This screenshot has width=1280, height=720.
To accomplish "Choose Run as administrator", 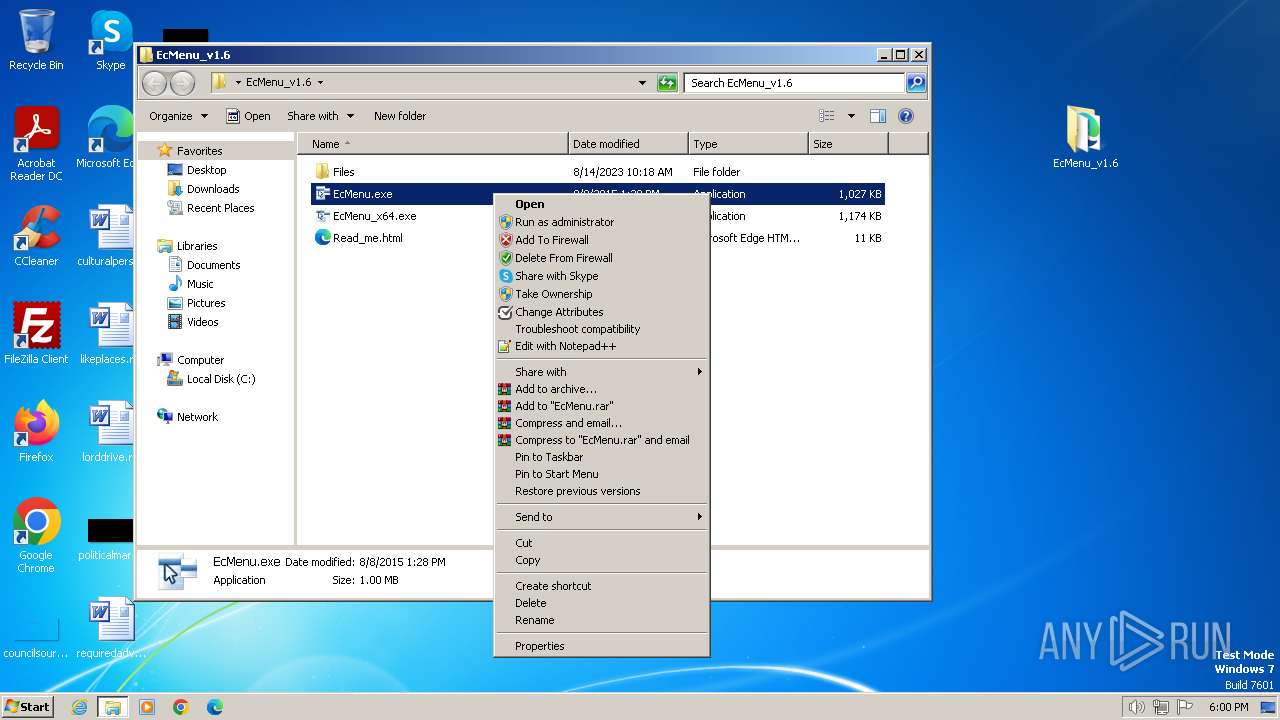I will coord(601,222).
